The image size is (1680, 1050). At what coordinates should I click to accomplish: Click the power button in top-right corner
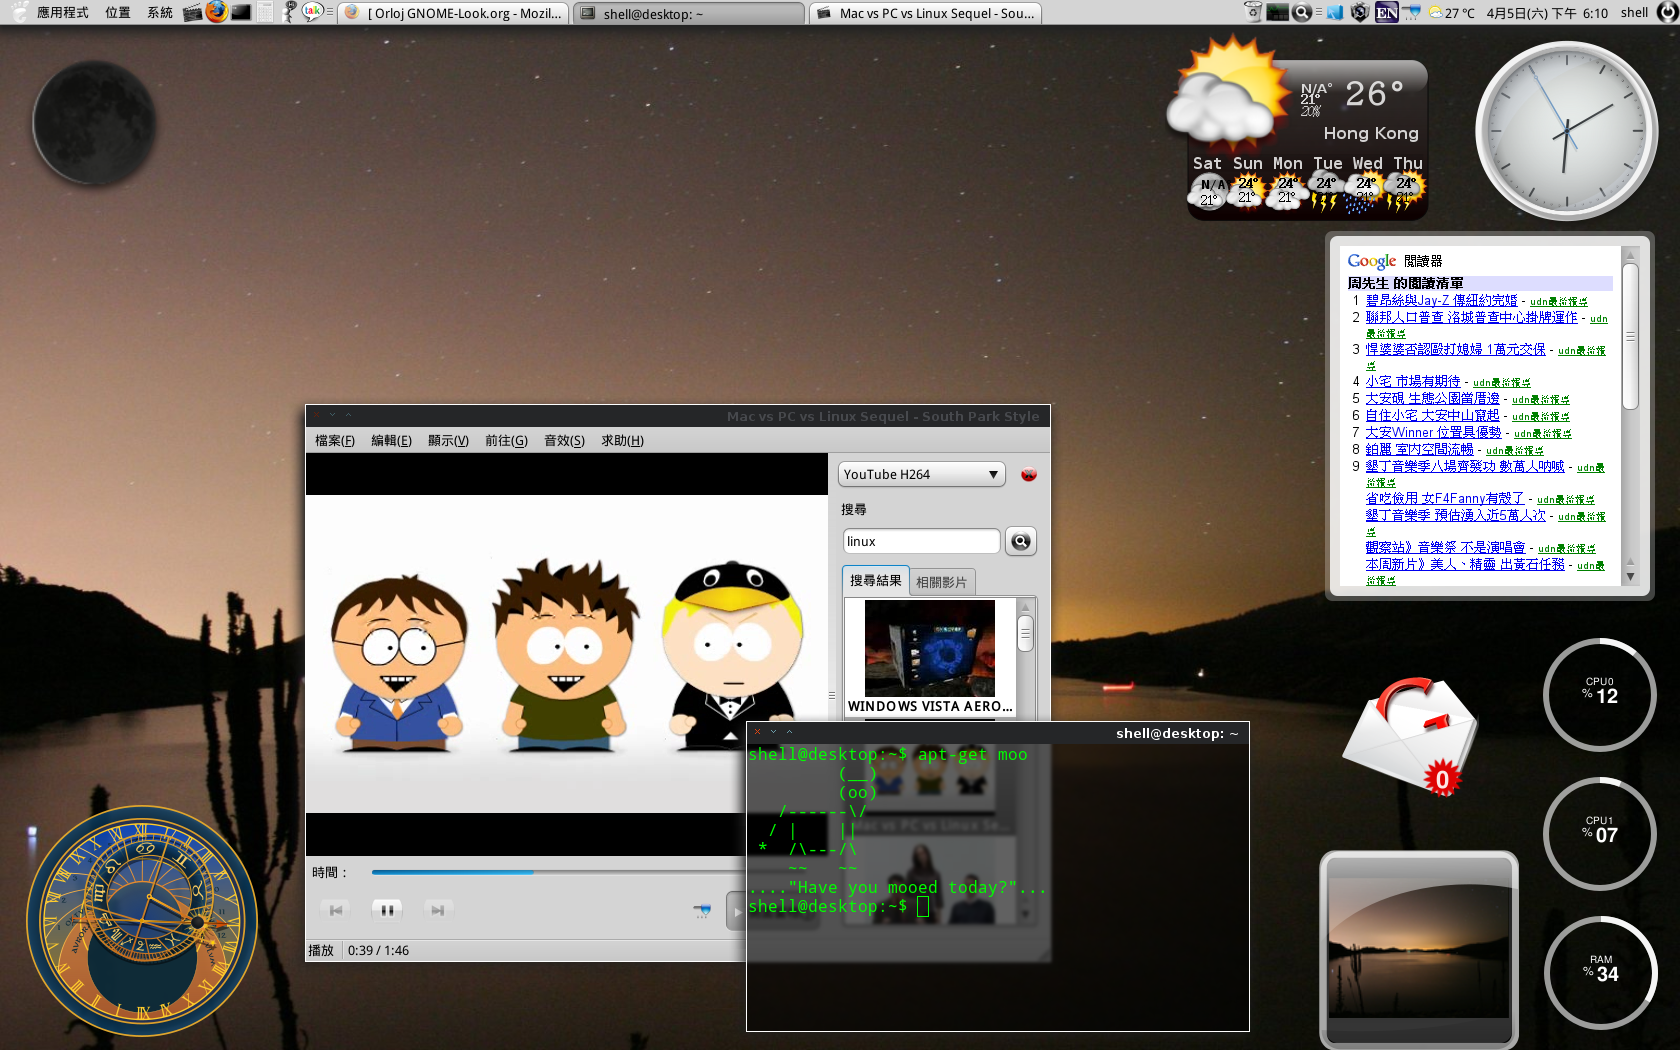(1667, 12)
